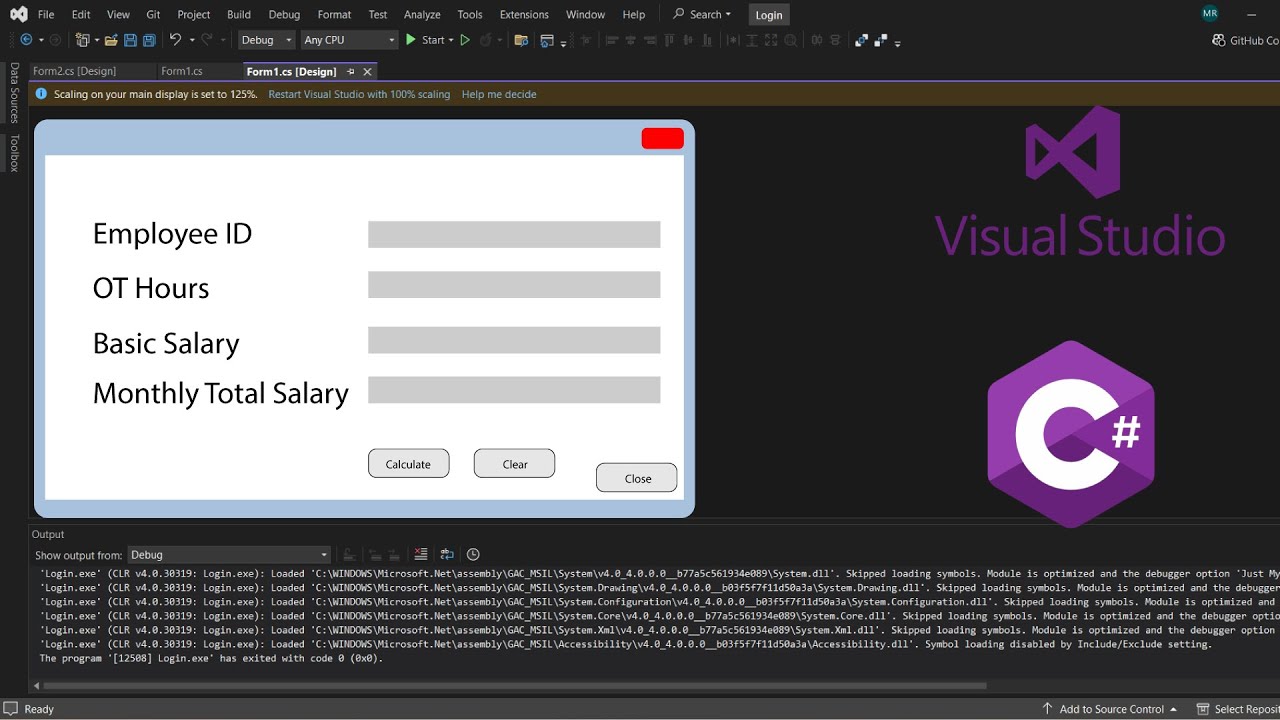Click the Close button on form
The width and height of the screenshot is (1280, 720).
point(637,478)
